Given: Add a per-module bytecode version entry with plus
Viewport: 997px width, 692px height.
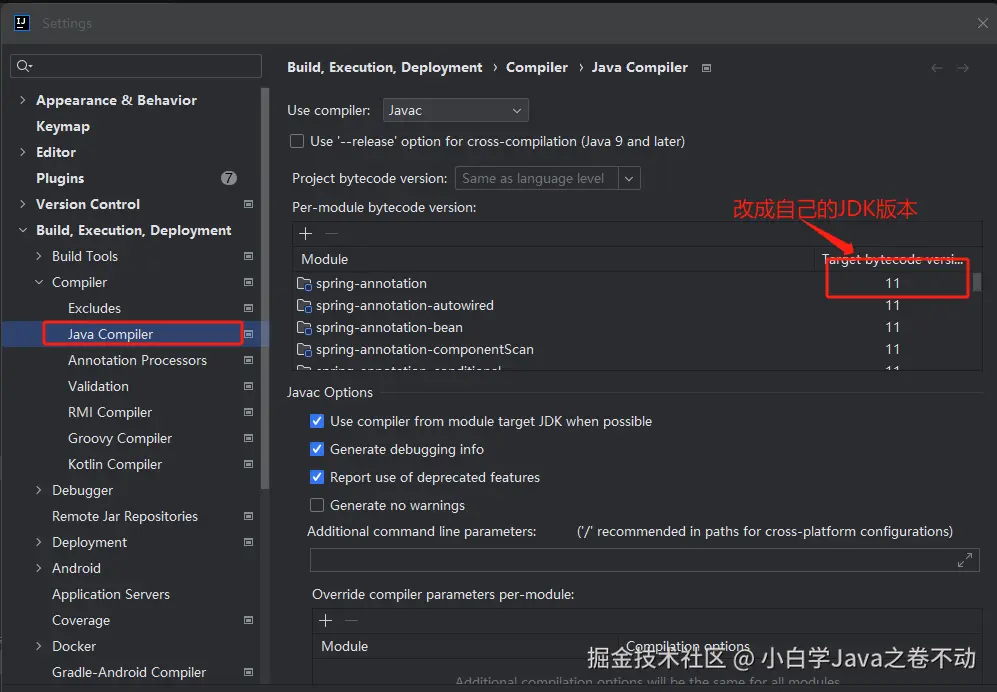Looking at the screenshot, I should pos(306,234).
